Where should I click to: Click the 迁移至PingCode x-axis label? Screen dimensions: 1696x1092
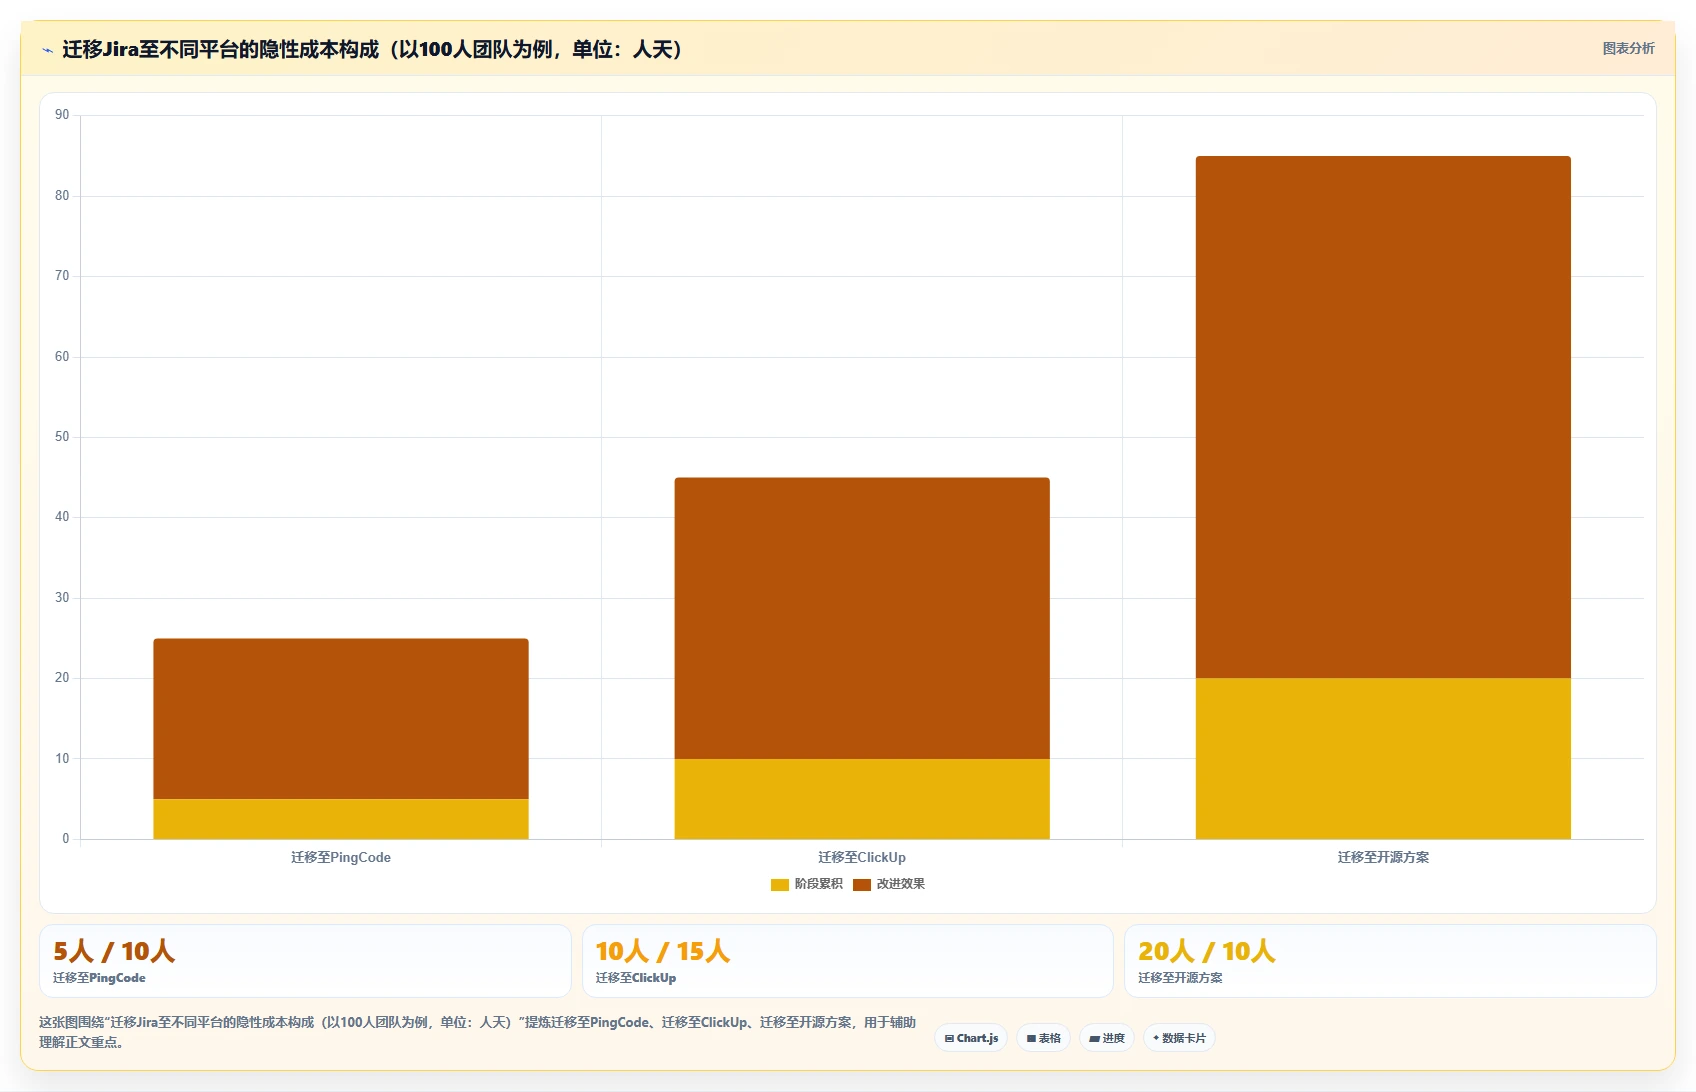[x=341, y=857]
